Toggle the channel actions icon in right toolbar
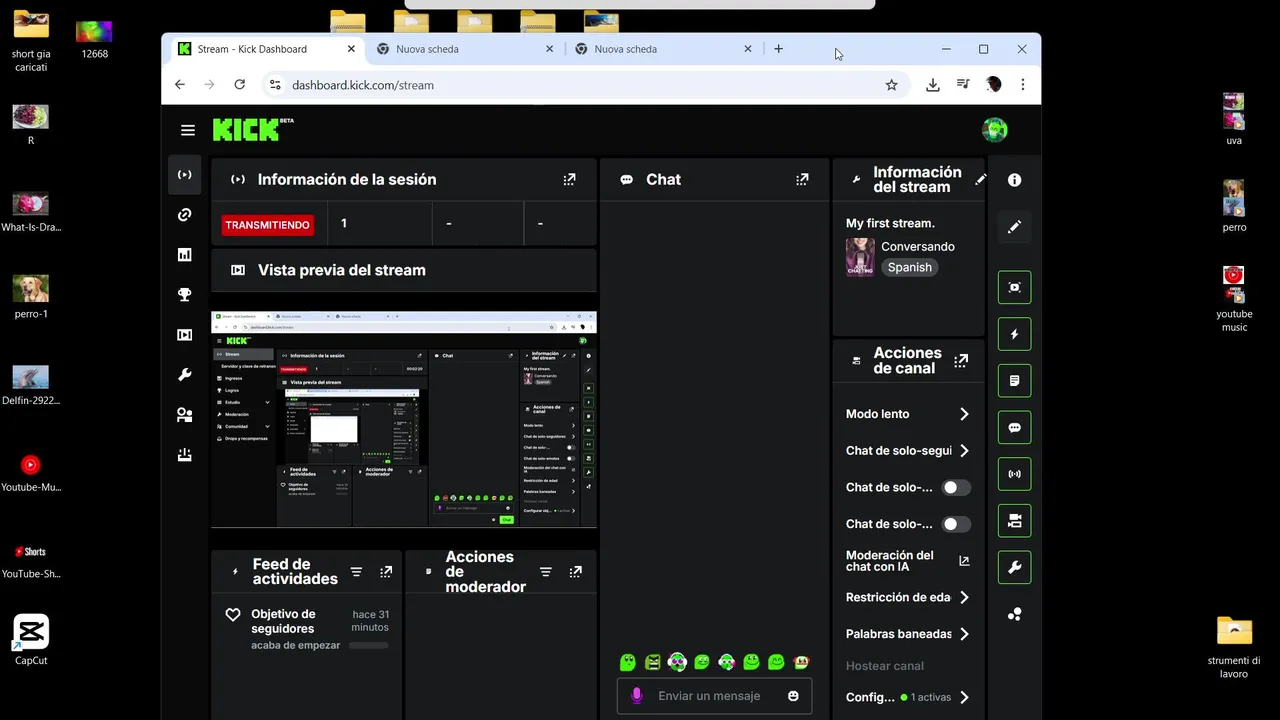1280x720 pixels. (x=1014, y=521)
